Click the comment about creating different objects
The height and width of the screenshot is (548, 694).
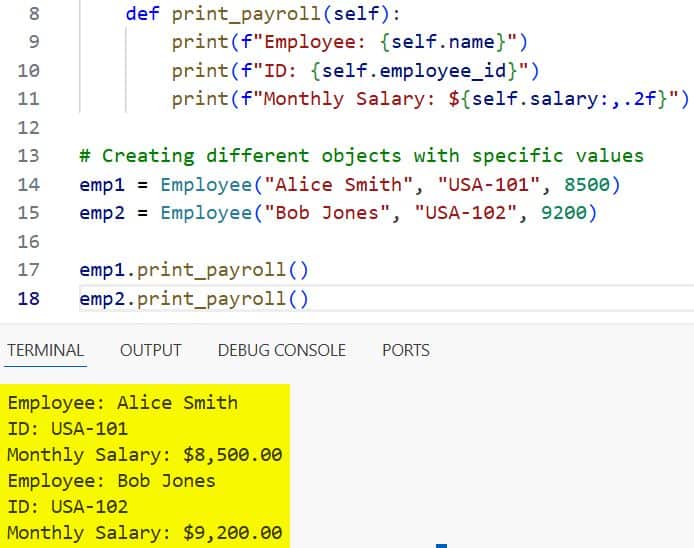[361, 156]
